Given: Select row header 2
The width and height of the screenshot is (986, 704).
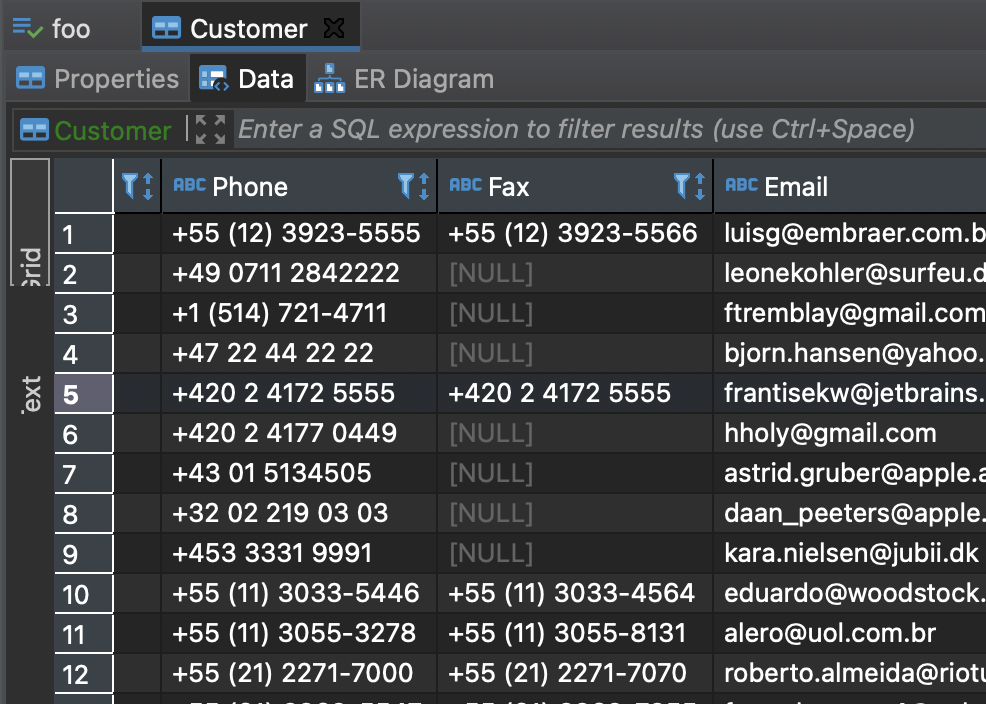Looking at the screenshot, I should tap(84, 274).
